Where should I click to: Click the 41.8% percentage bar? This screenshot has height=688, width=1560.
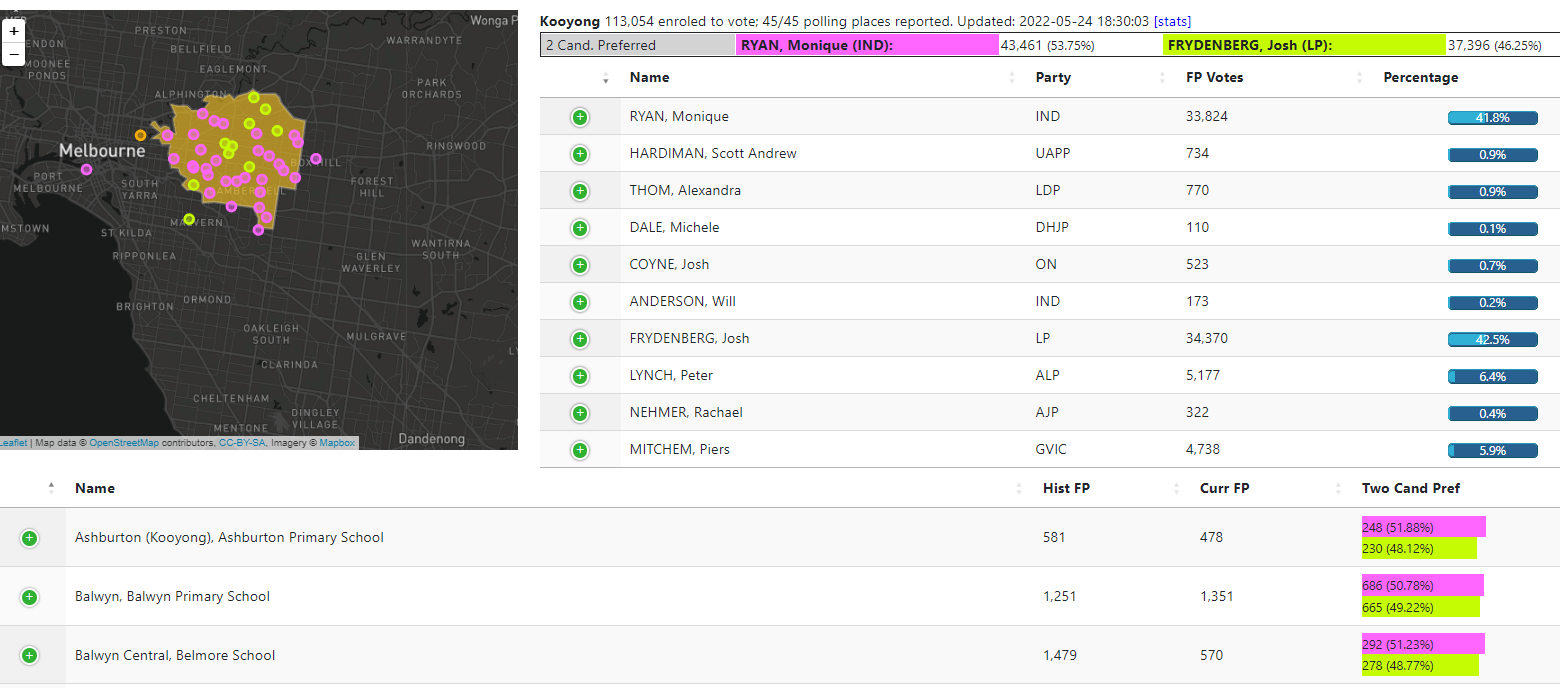[1493, 118]
